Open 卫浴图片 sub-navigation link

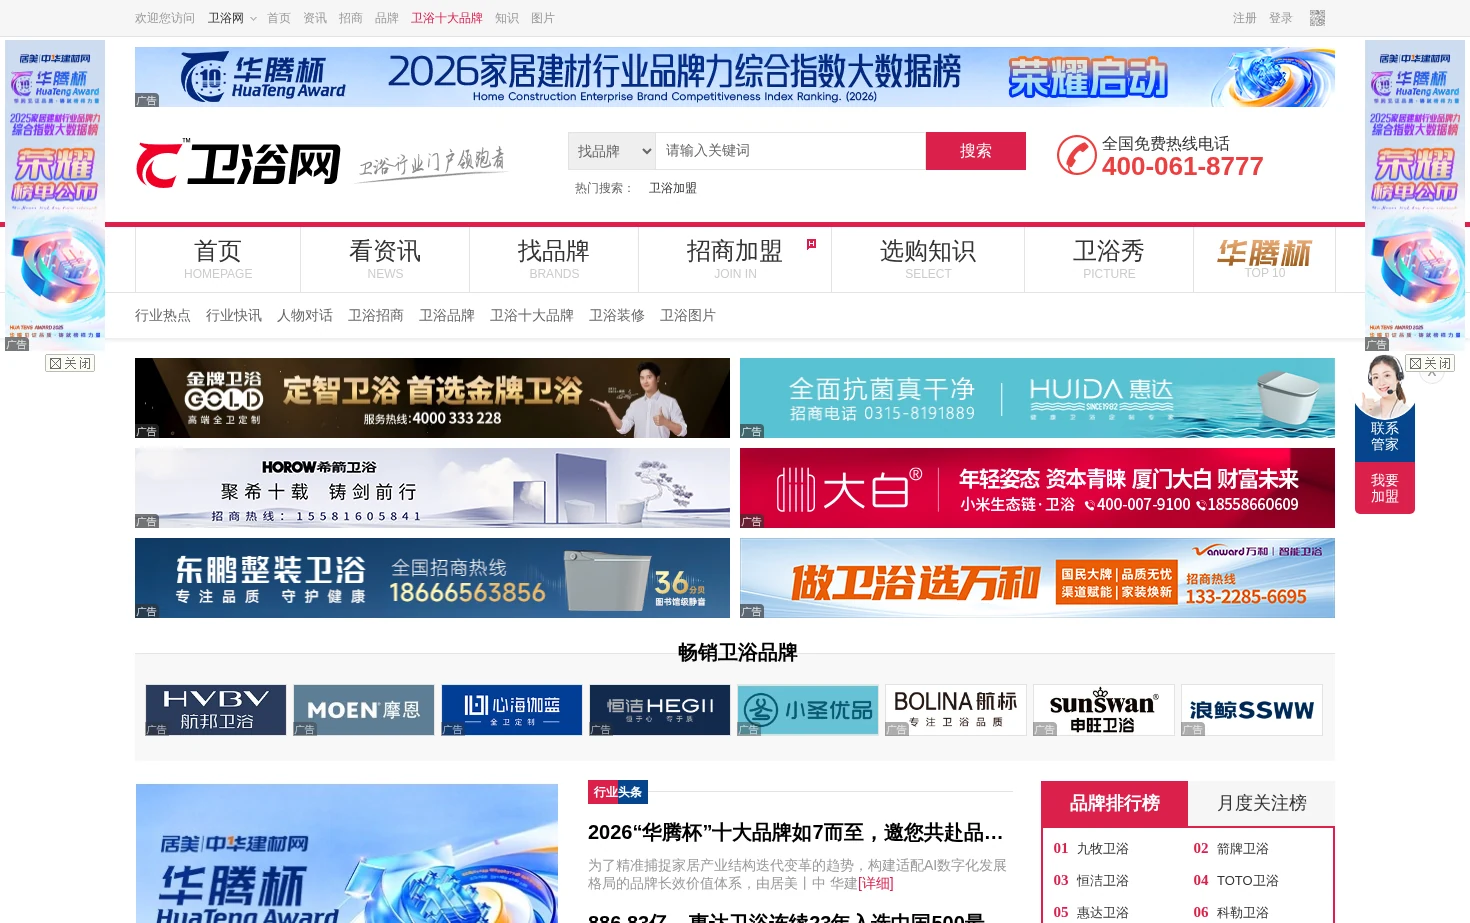688,315
